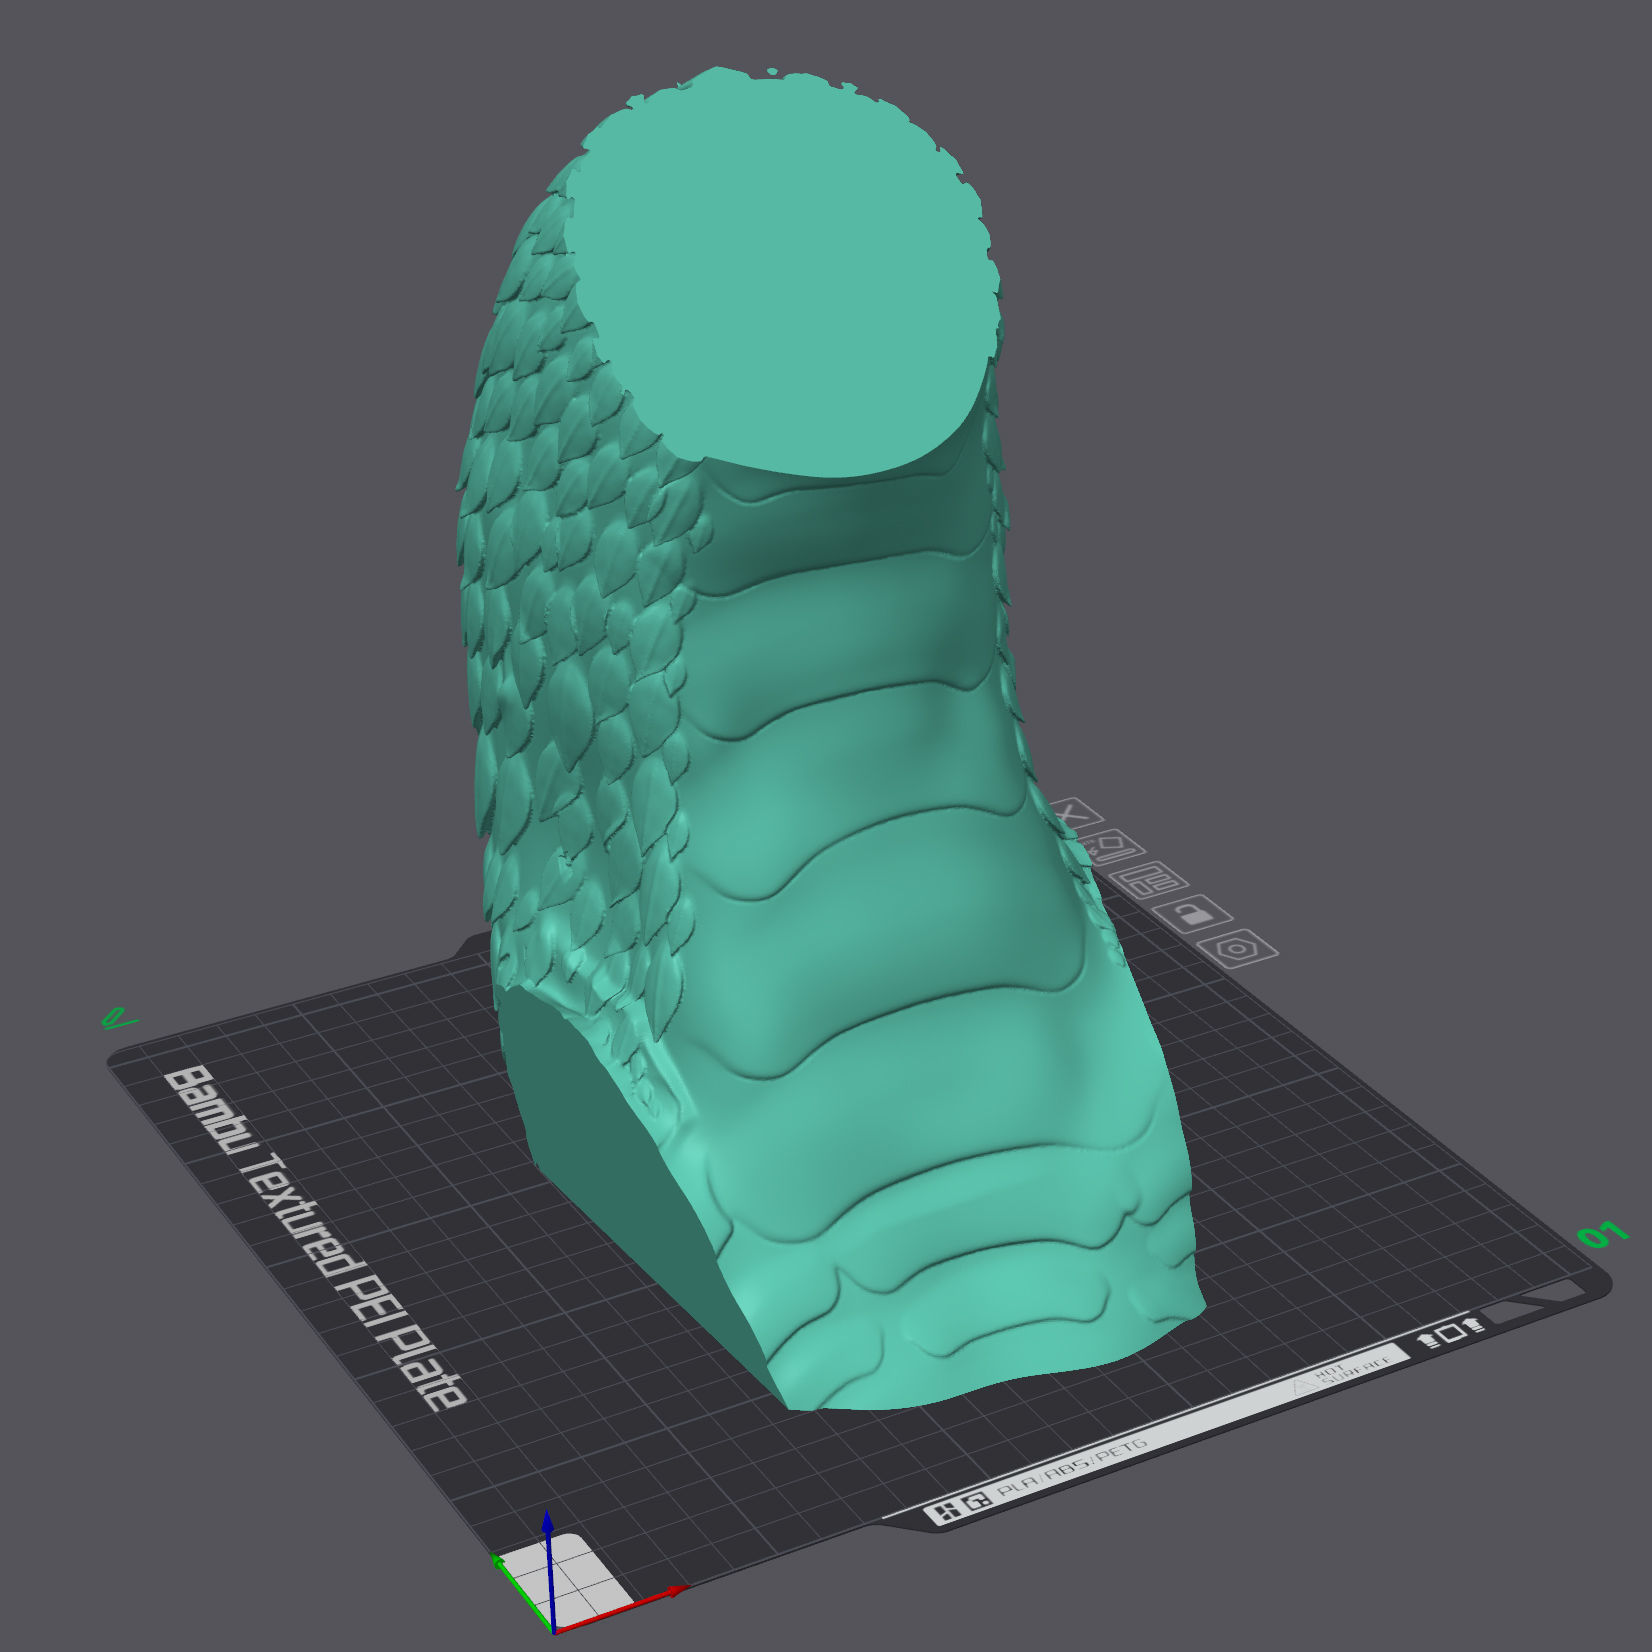Click the green "01" plate number
The image size is (1652, 1652).
(1603, 1235)
